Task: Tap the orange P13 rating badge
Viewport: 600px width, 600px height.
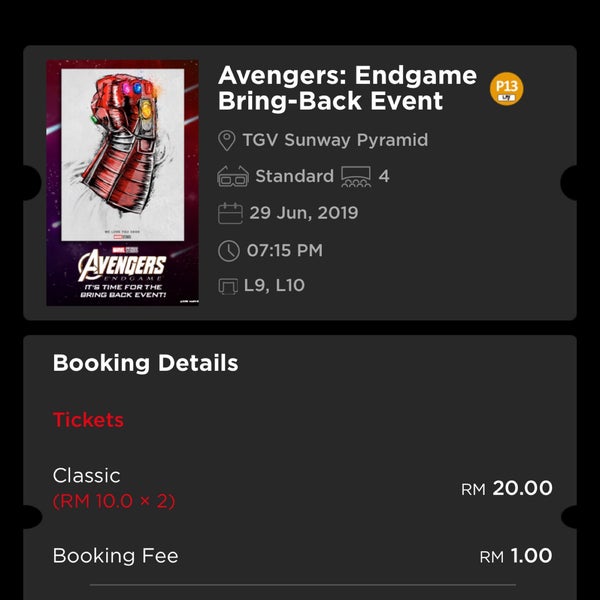Action: [506, 88]
